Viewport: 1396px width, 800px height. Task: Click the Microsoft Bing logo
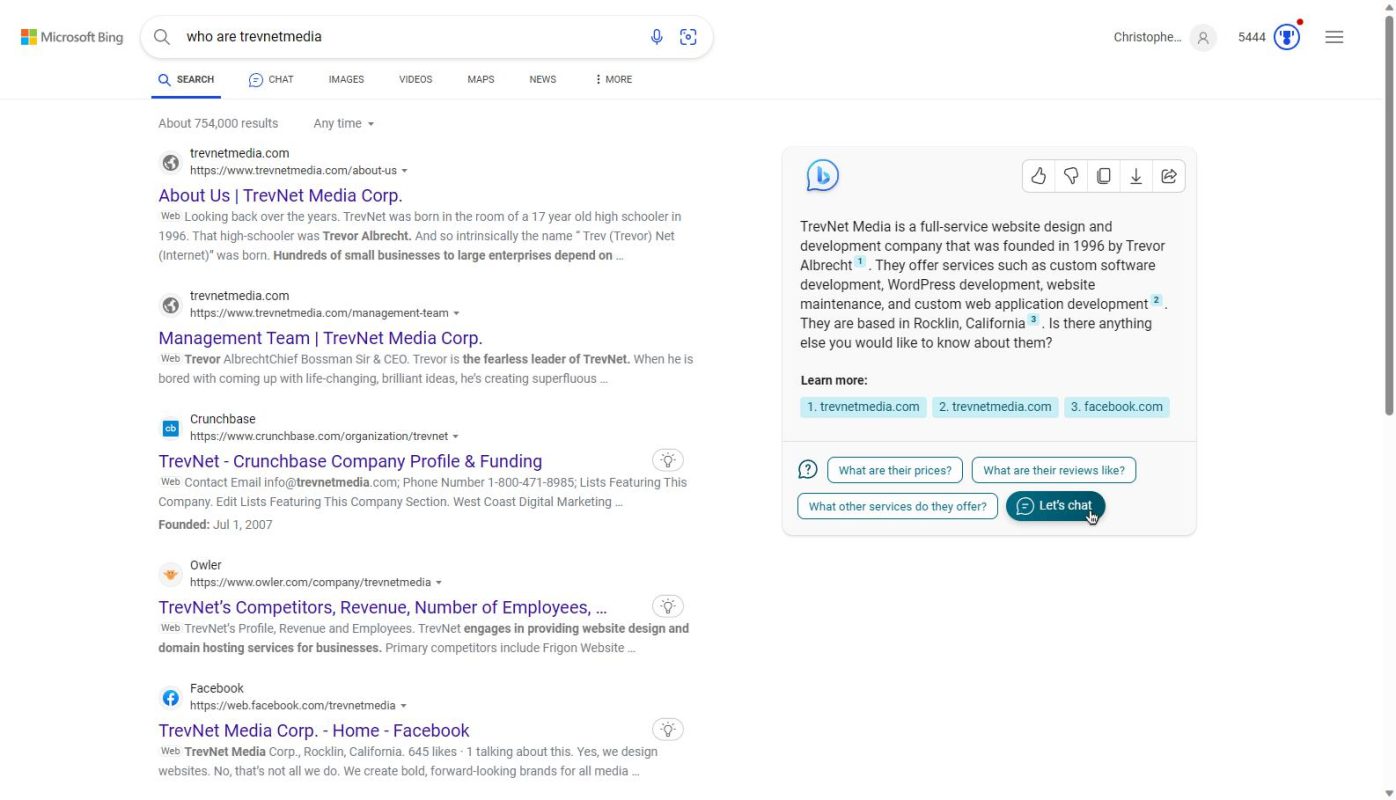click(x=72, y=37)
